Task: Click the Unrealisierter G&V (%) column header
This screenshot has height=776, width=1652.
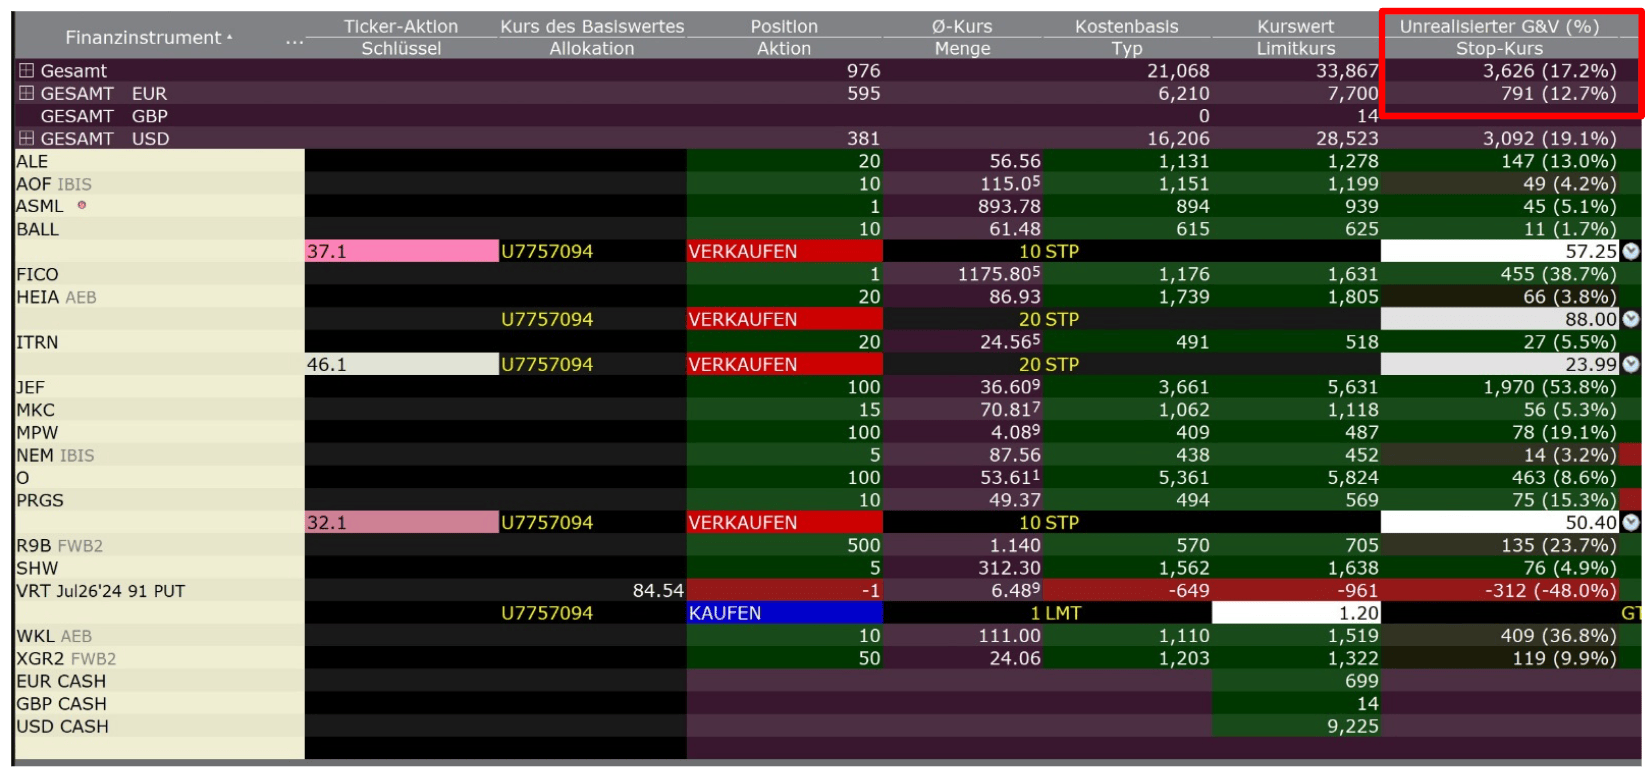Action: pos(1498,27)
